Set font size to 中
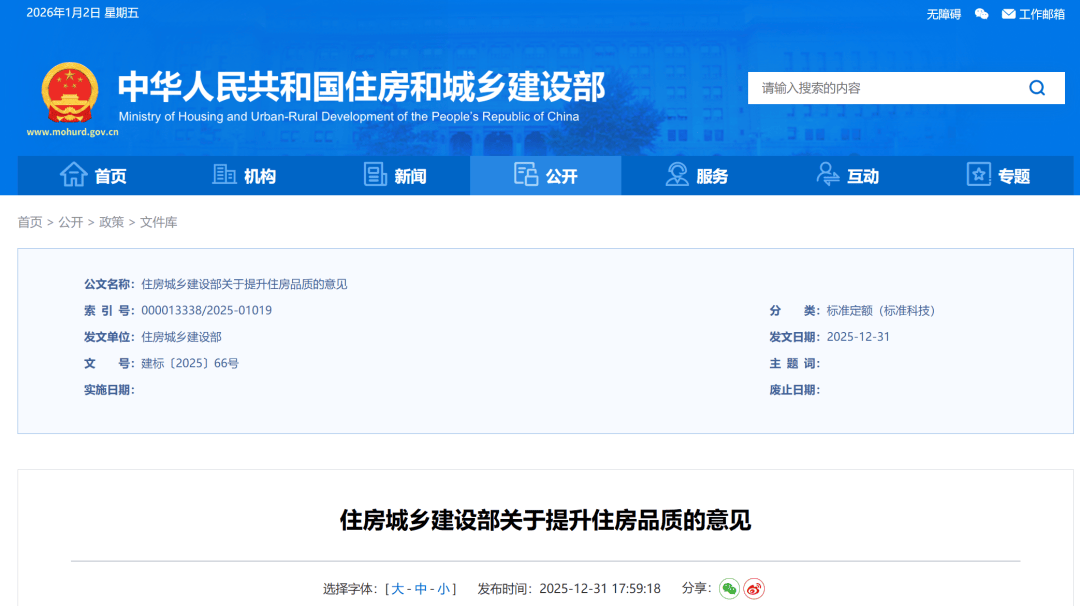The height and width of the screenshot is (606, 1080). (x=421, y=589)
